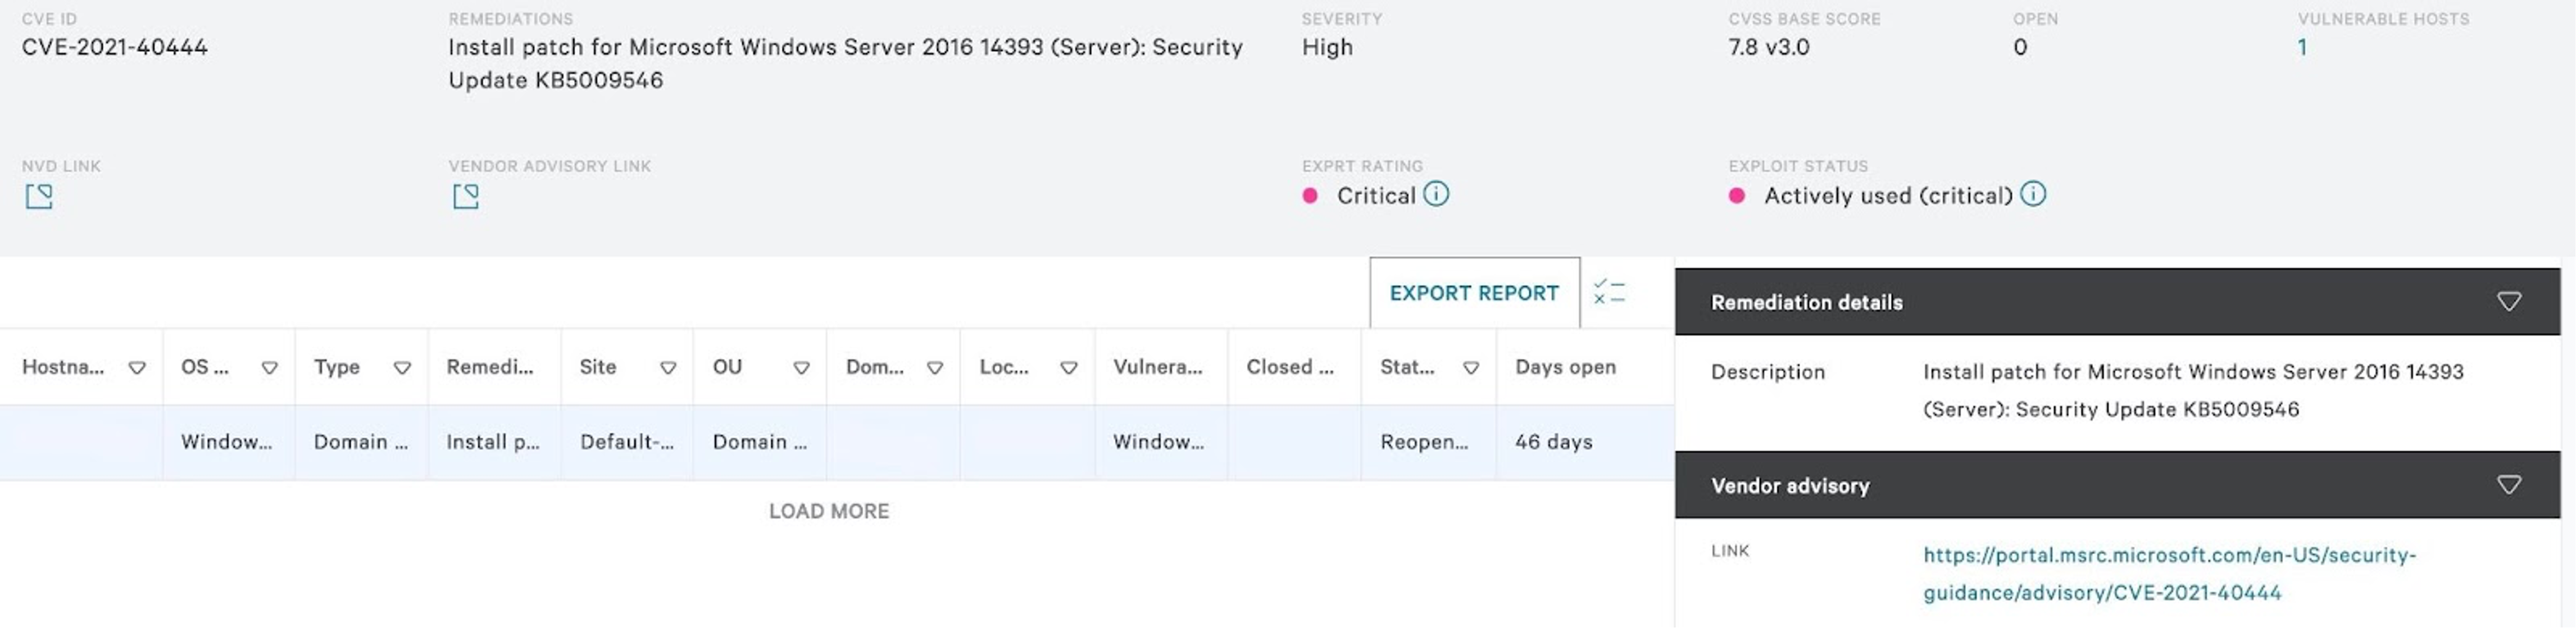This screenshot has width=2576, height=628.
Task: Sort by the Remediation column header
Action: [x=490, y=367]
